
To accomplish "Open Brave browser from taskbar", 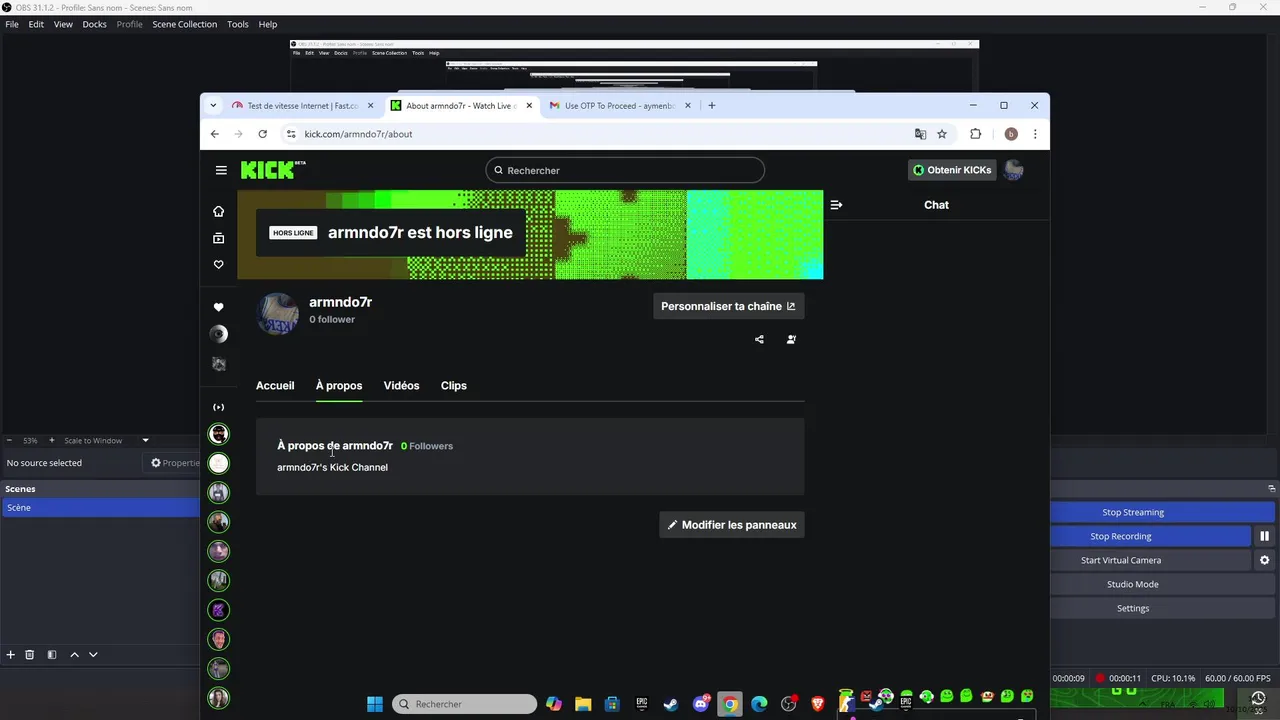I will [818, 704].
